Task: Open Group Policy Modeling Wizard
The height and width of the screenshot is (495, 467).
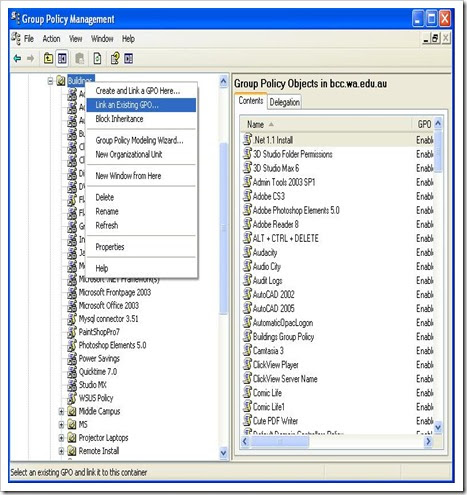Action: click(141, 140)
